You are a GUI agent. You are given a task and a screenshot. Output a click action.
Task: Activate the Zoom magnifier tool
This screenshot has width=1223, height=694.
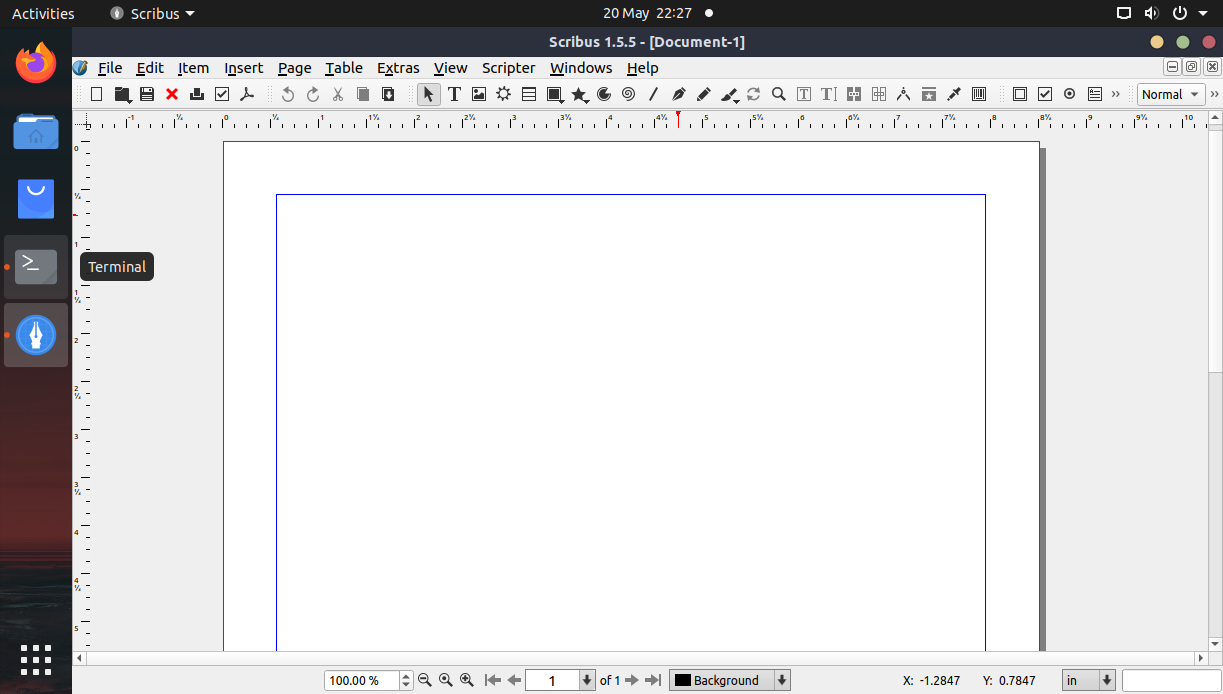click(778, 94)
